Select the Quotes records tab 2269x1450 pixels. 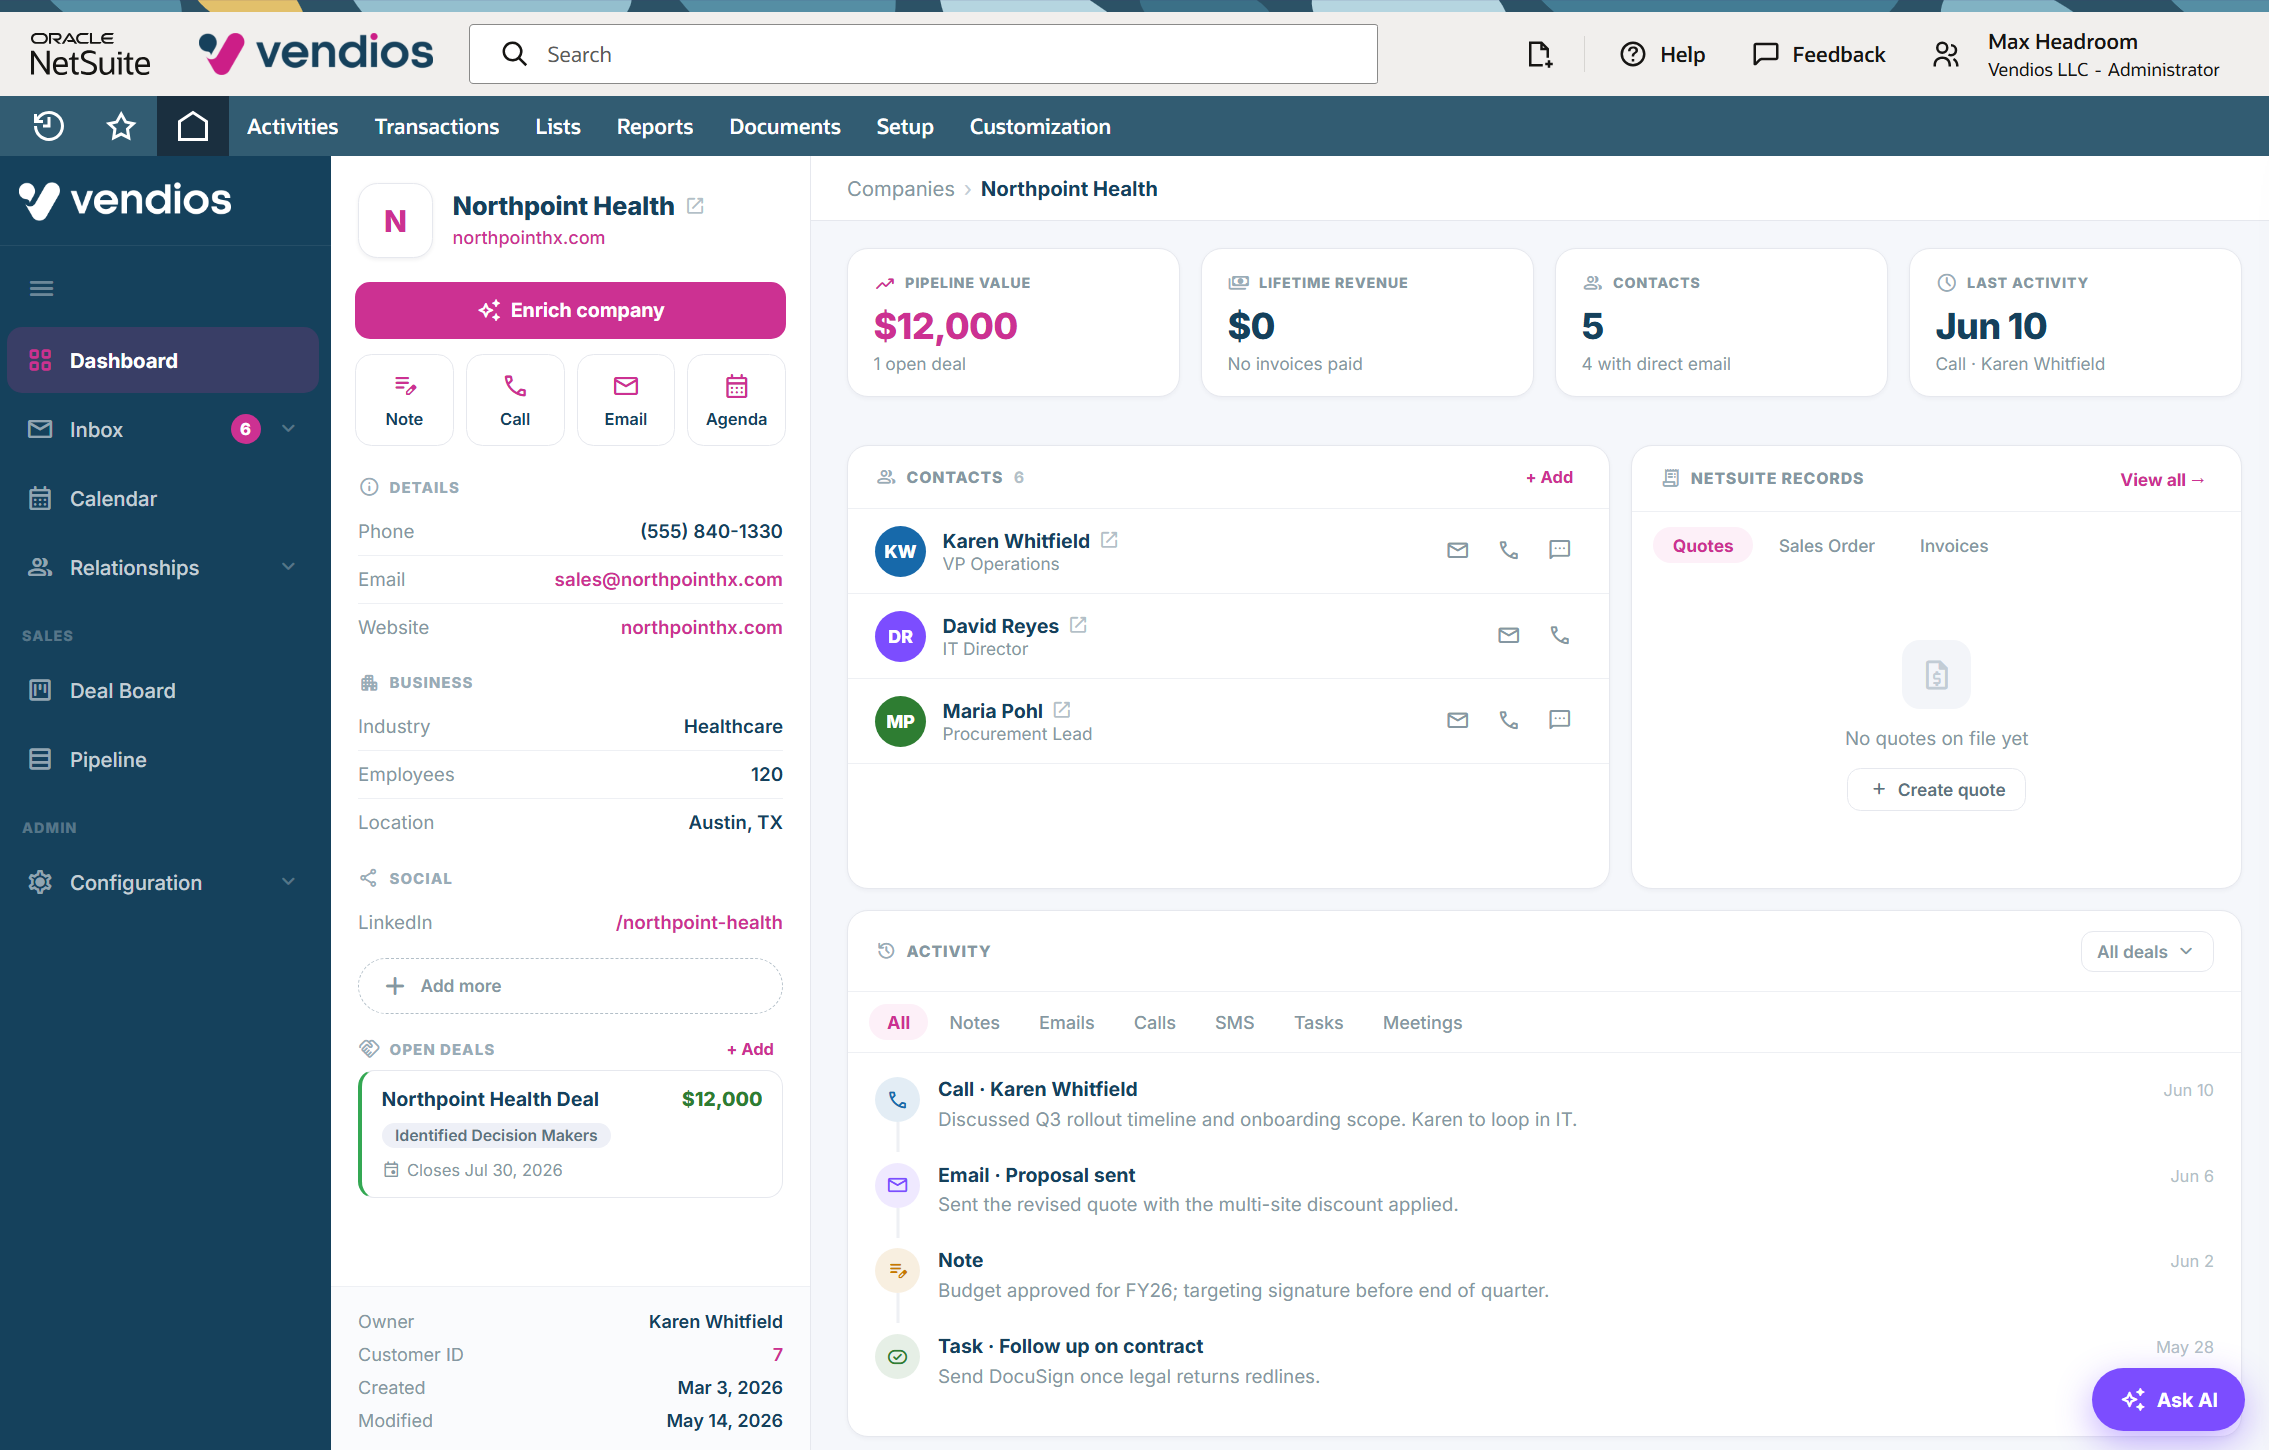(1703, 546)
